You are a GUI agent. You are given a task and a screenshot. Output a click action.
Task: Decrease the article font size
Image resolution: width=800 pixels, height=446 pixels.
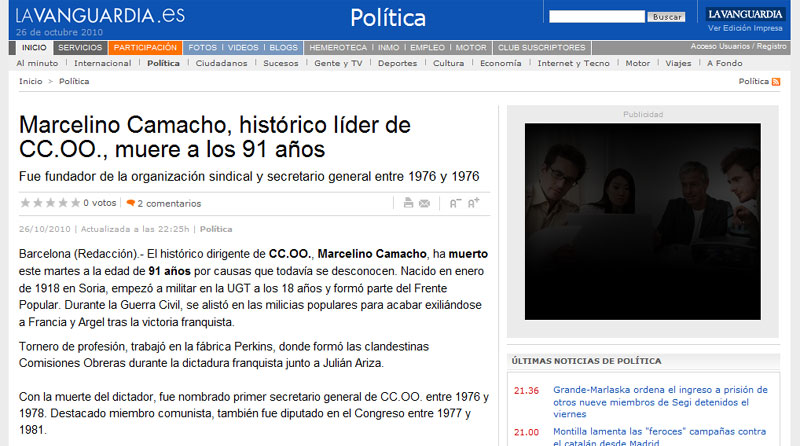pyautogui.click(x=455, y=203)
